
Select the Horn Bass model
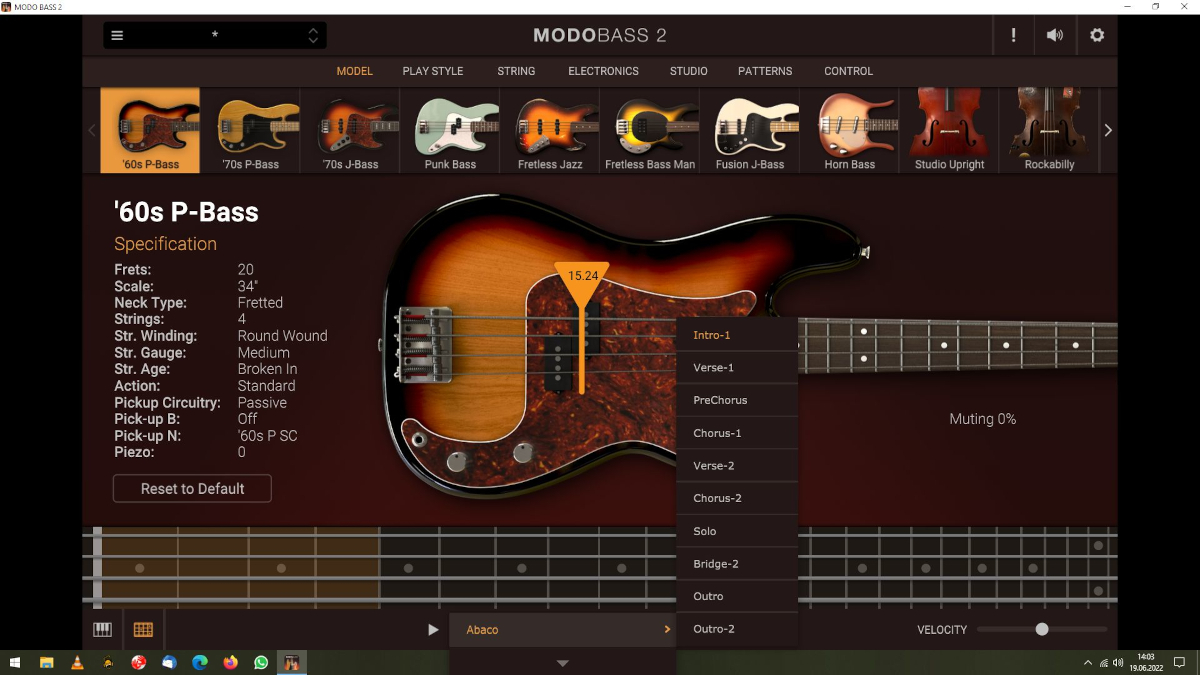(x=850, y=130)
